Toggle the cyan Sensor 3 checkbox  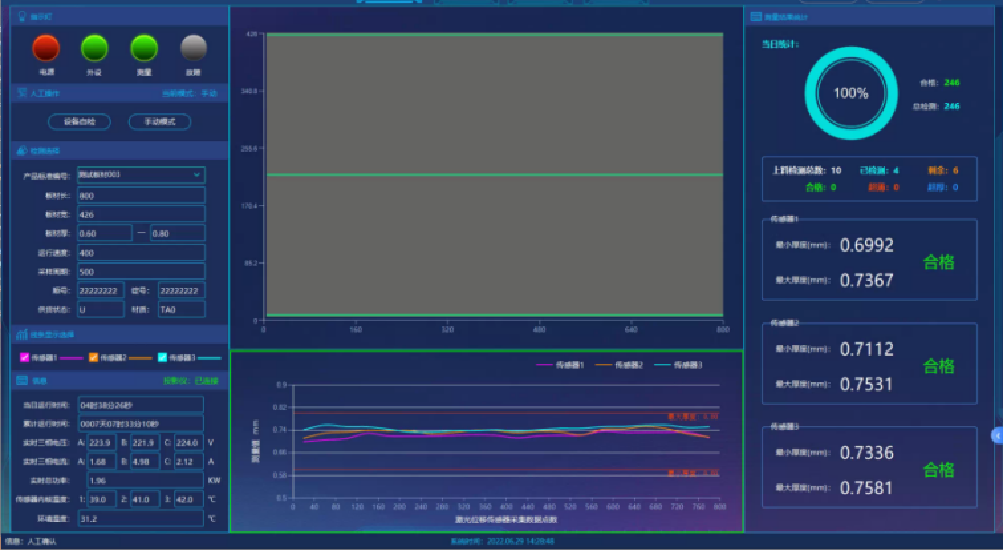pos(162,357)
